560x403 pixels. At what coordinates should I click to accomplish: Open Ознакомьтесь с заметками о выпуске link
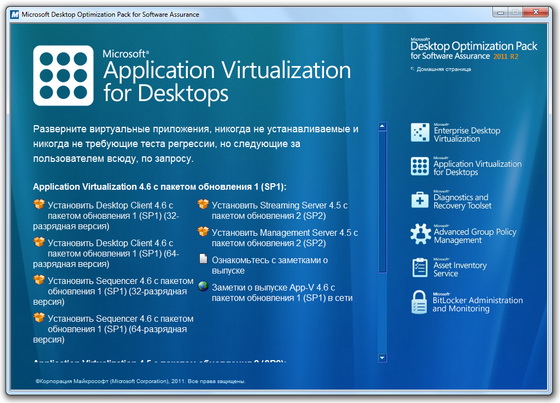[270, 265]
